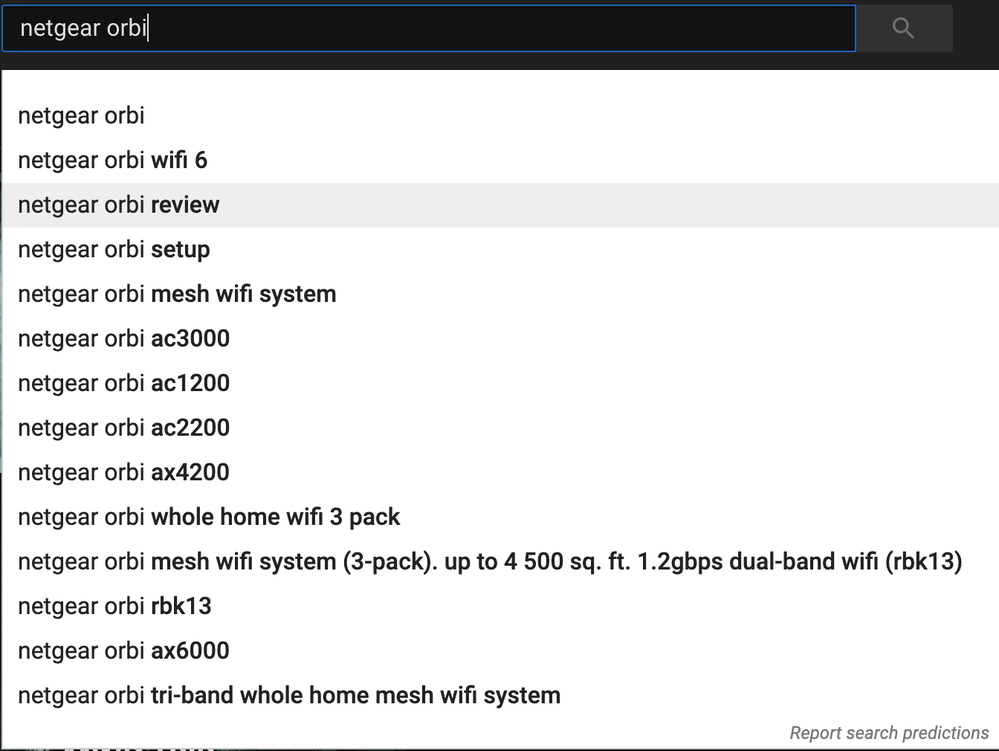The image size is (999, 751).
Task: Click the magnifying glass search icon
Action: pyautogui.click(x=903, y=29)
